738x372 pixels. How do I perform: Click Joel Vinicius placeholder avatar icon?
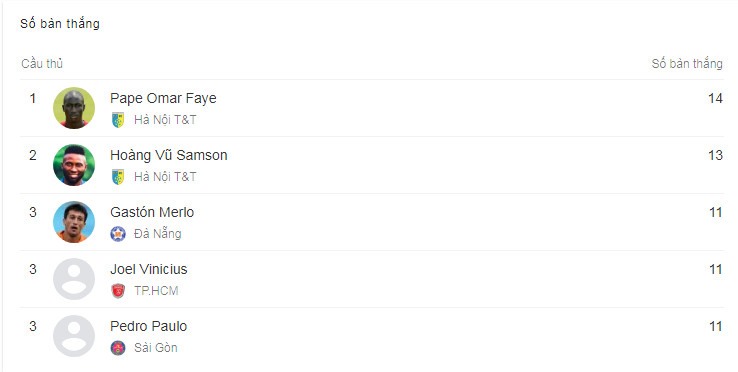click(74, 279)
